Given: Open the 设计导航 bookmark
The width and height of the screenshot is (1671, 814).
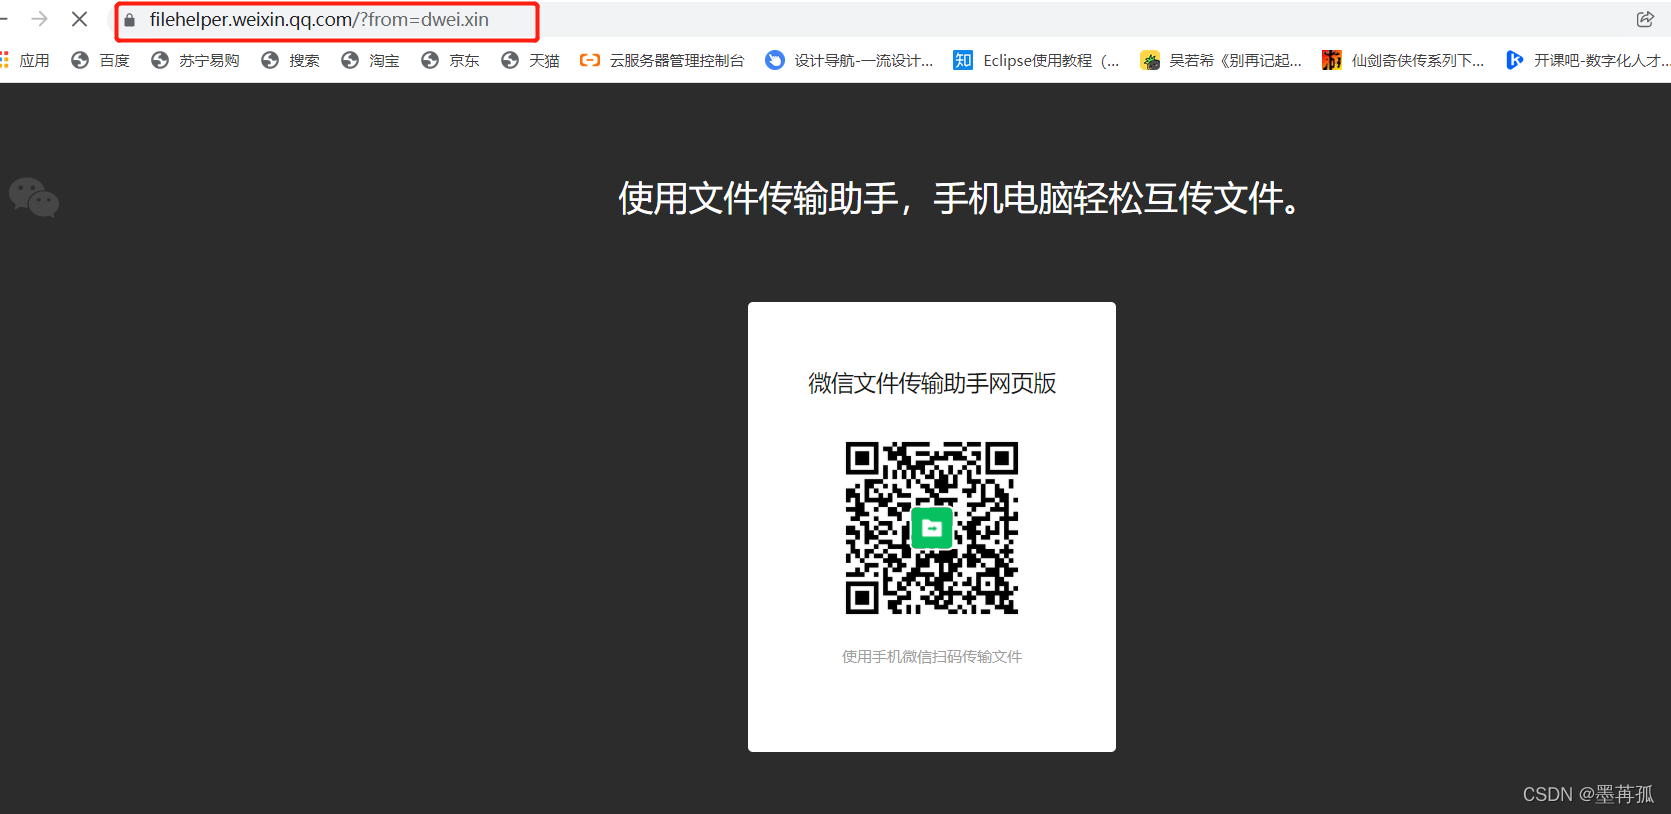Looking at the screenshot, I should pos(850,60).
